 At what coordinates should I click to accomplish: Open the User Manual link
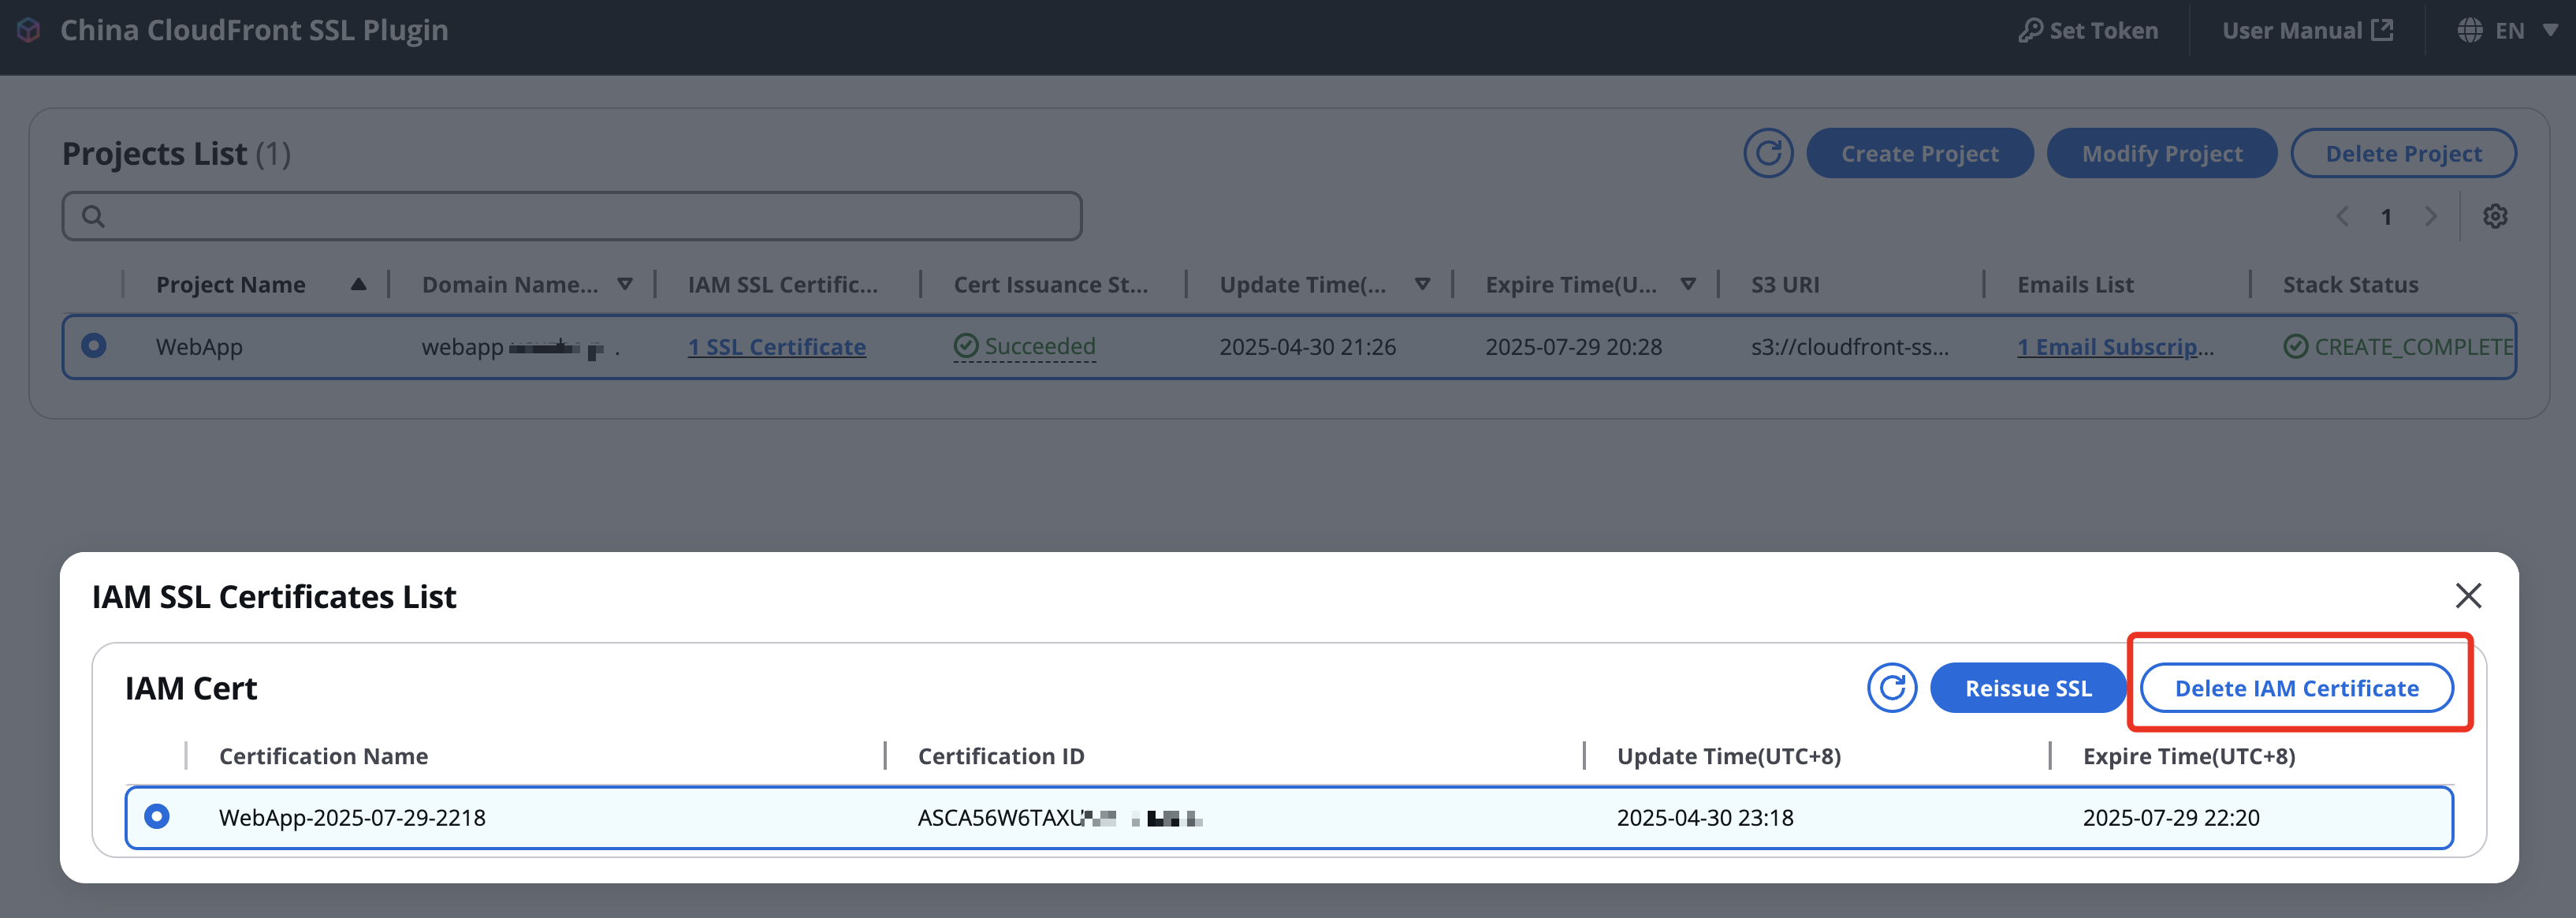tap(2307, 31)
